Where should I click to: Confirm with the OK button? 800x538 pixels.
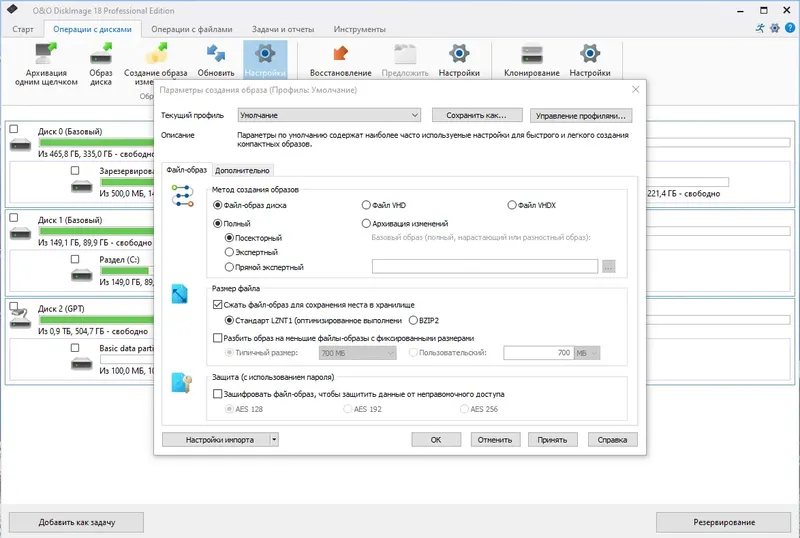pos(436,439)
